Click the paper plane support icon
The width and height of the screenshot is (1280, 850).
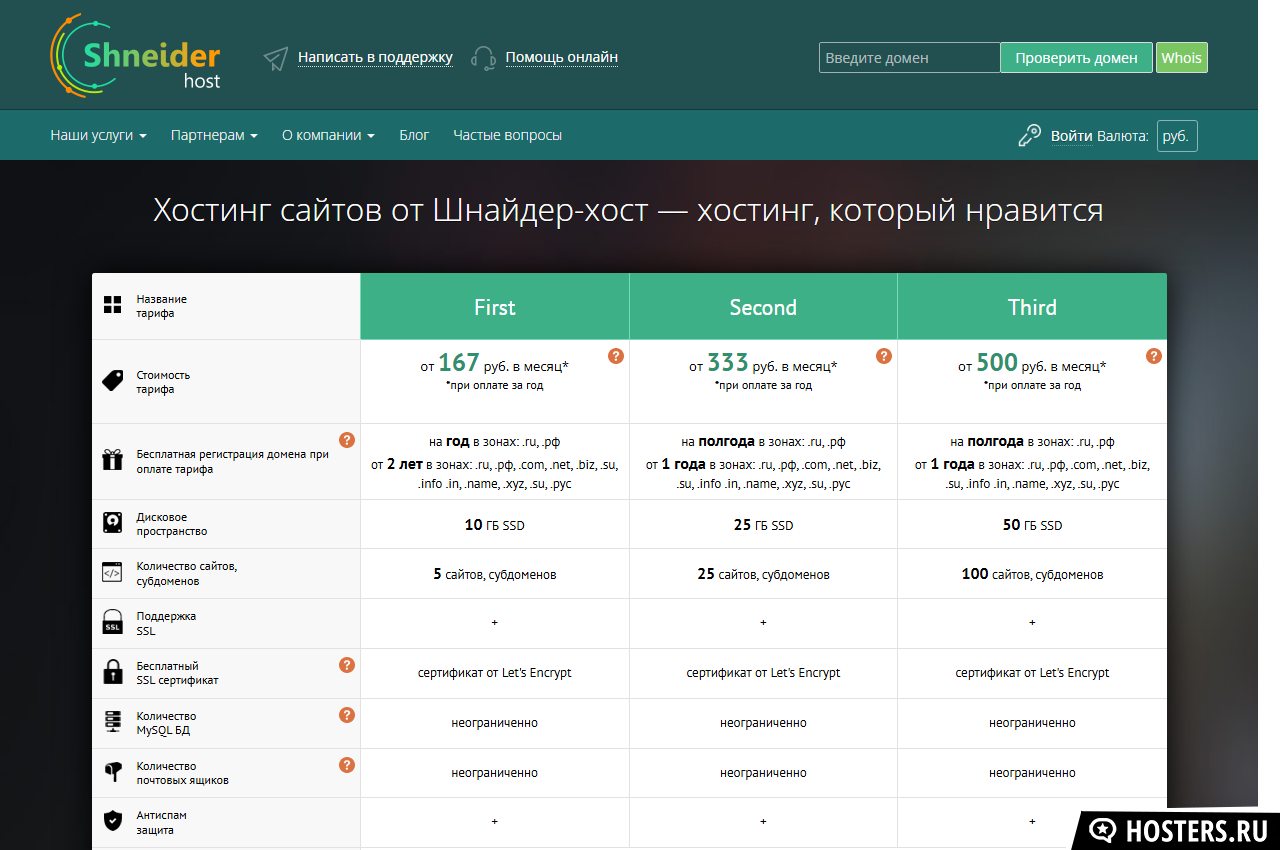[276, 59]
